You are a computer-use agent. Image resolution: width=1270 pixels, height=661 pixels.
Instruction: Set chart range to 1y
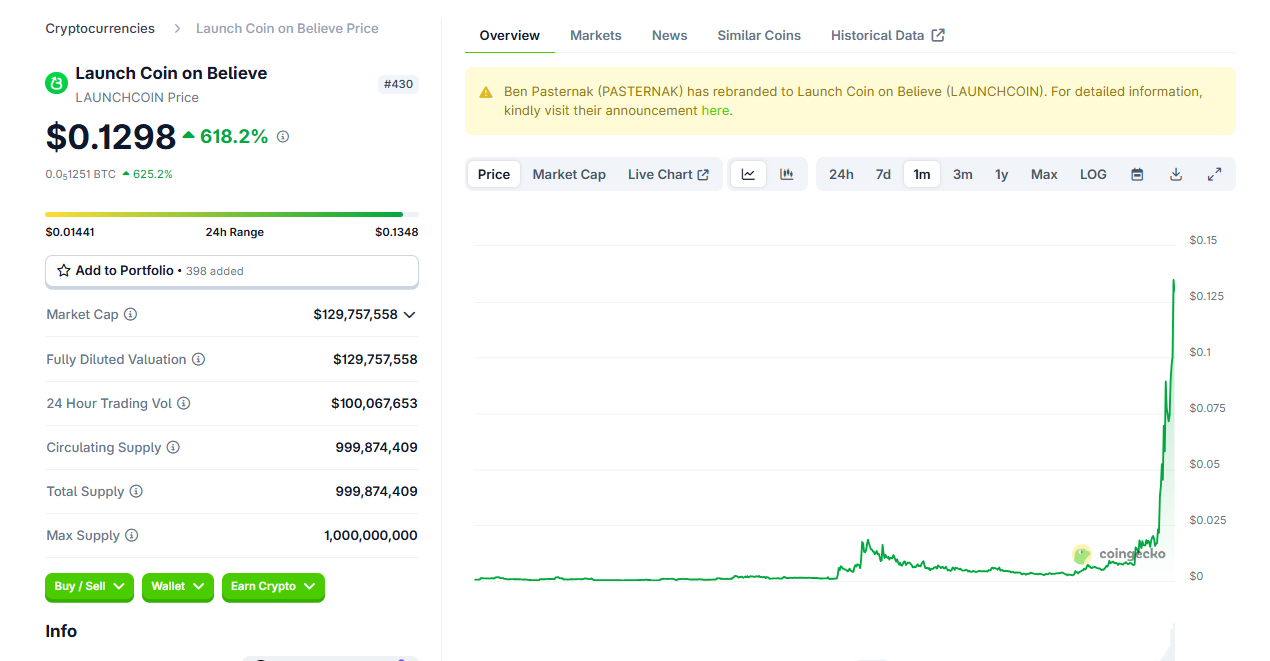1001,174
